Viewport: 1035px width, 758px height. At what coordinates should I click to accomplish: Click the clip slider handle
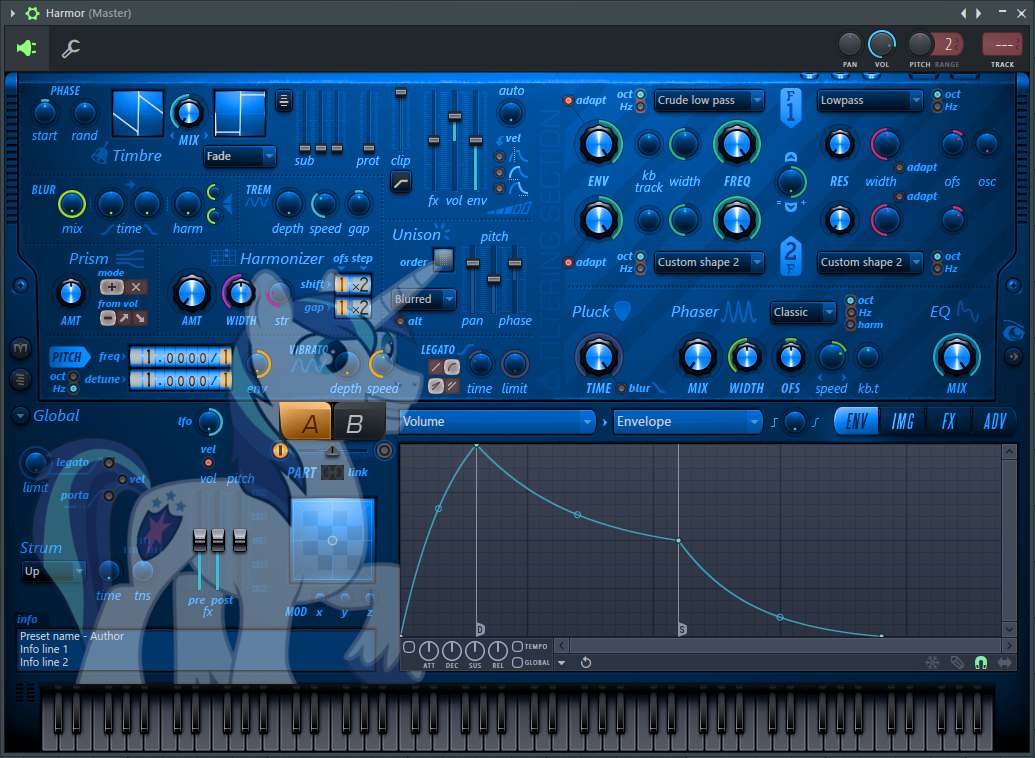point(401,93)
